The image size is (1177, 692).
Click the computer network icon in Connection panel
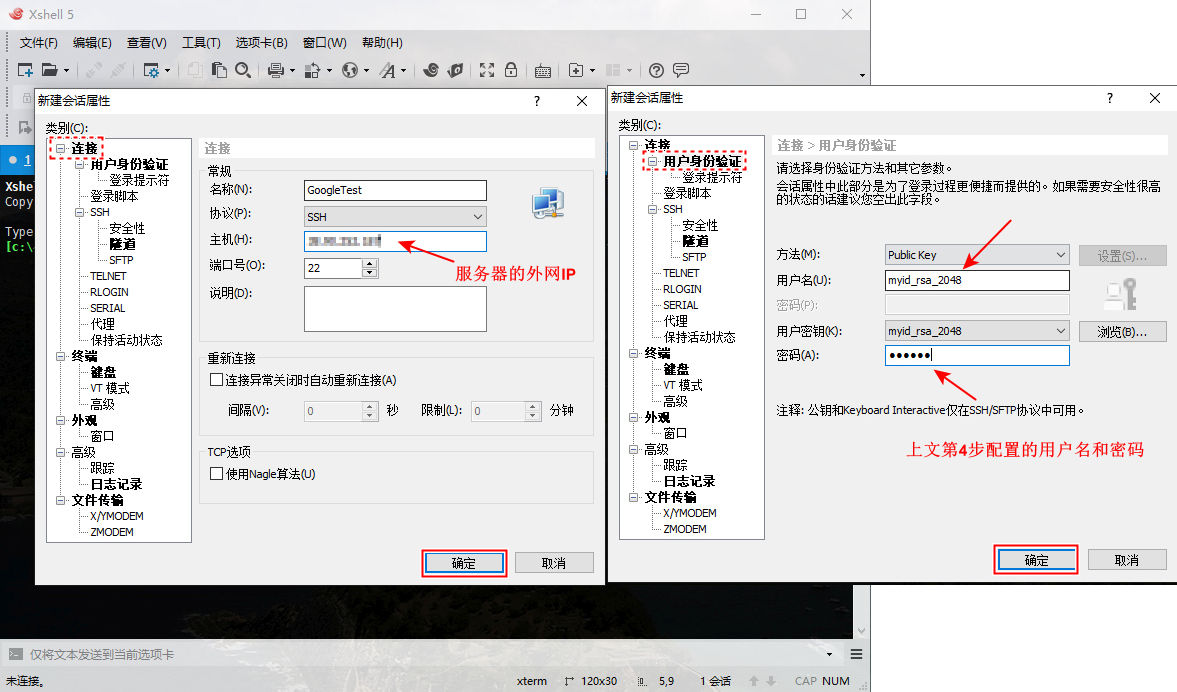(549, 203)
